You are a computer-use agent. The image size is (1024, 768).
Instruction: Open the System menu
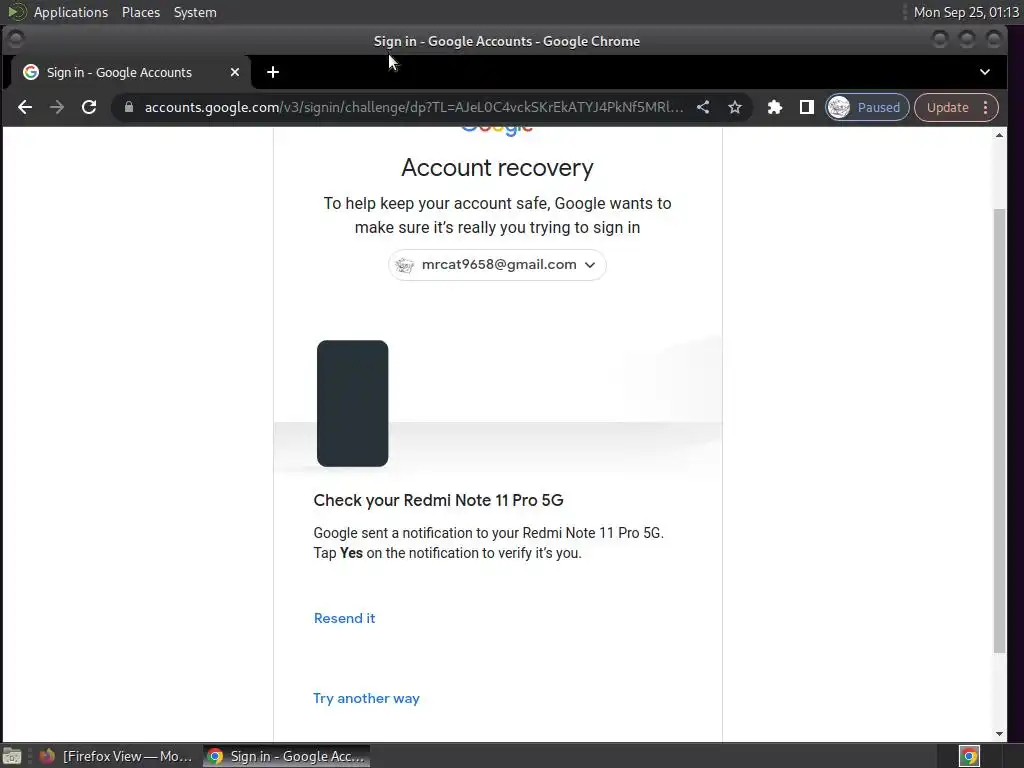tap(195, 12)
